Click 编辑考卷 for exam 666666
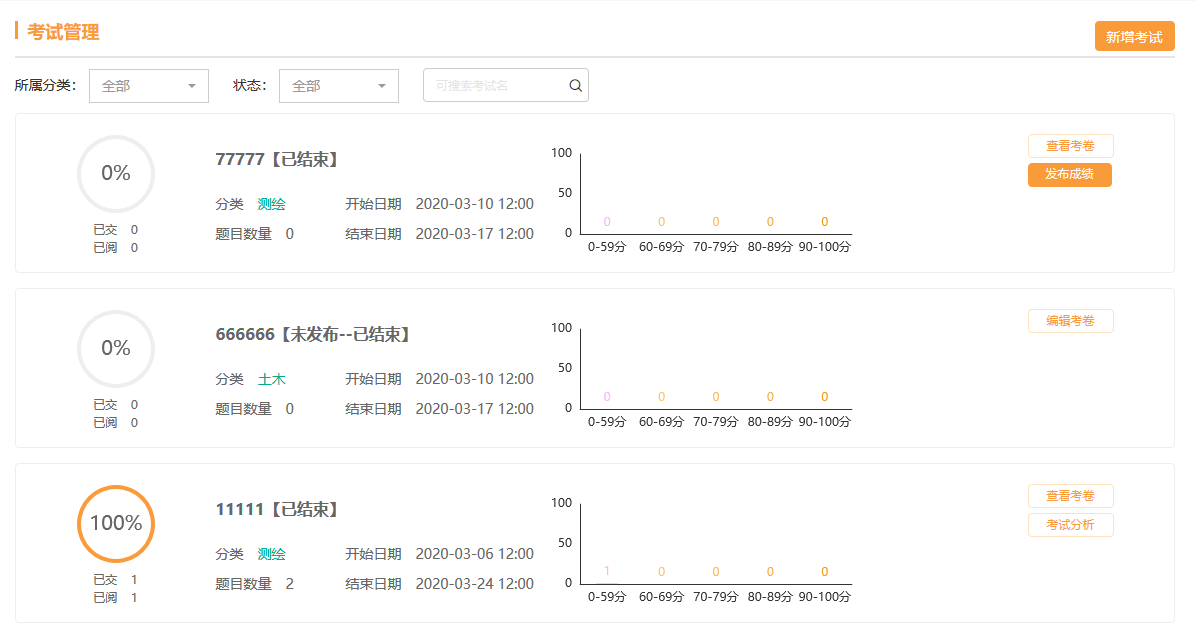 pyautogui.click(x=1070, y=321)
